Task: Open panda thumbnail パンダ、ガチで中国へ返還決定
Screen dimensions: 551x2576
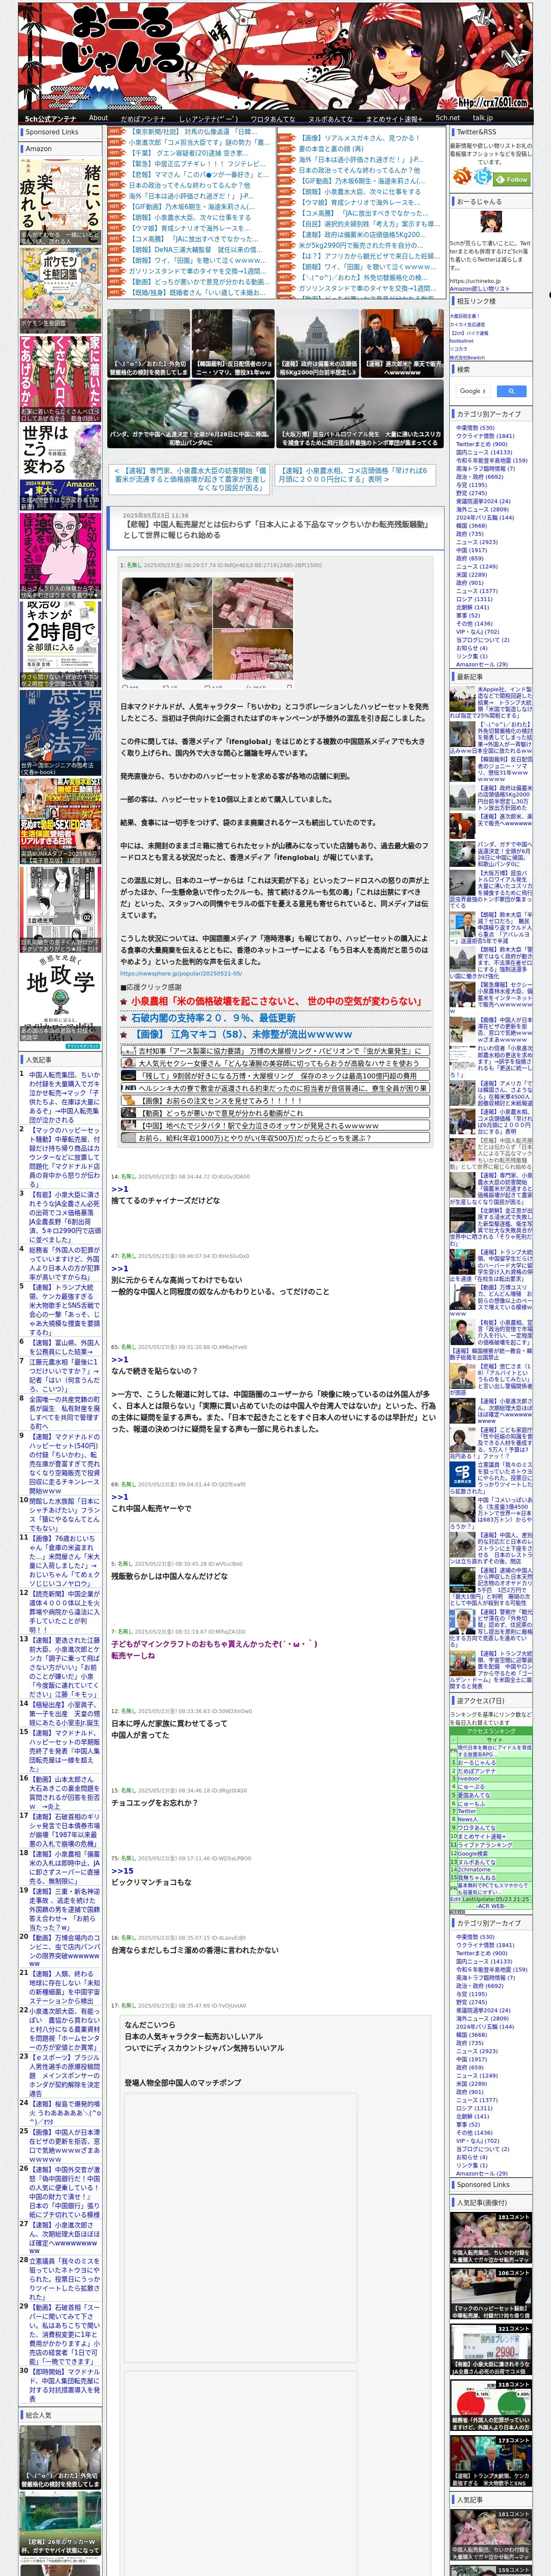Action: click(190, 414)
